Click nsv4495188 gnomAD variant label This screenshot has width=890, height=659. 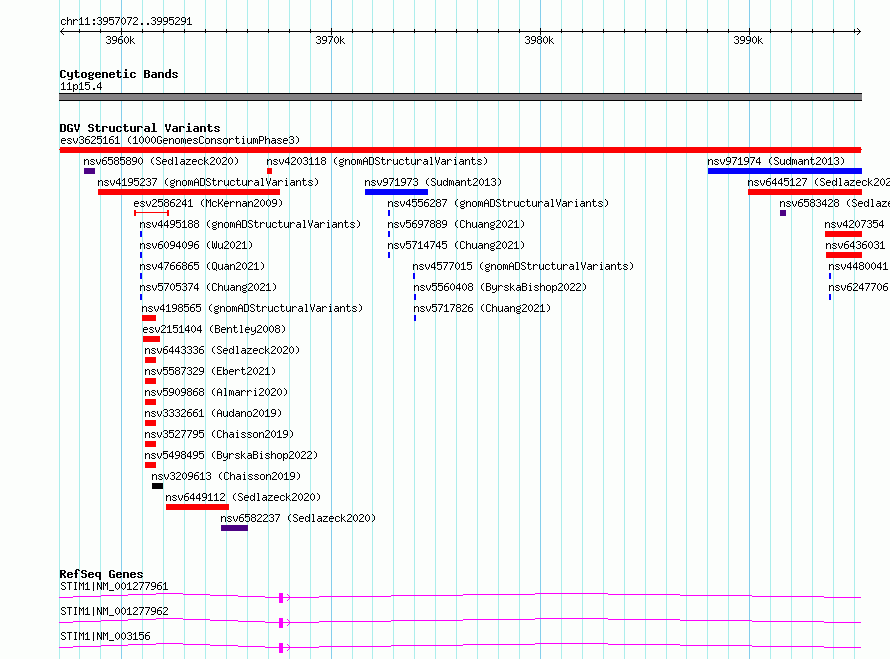tap(250, 224)
